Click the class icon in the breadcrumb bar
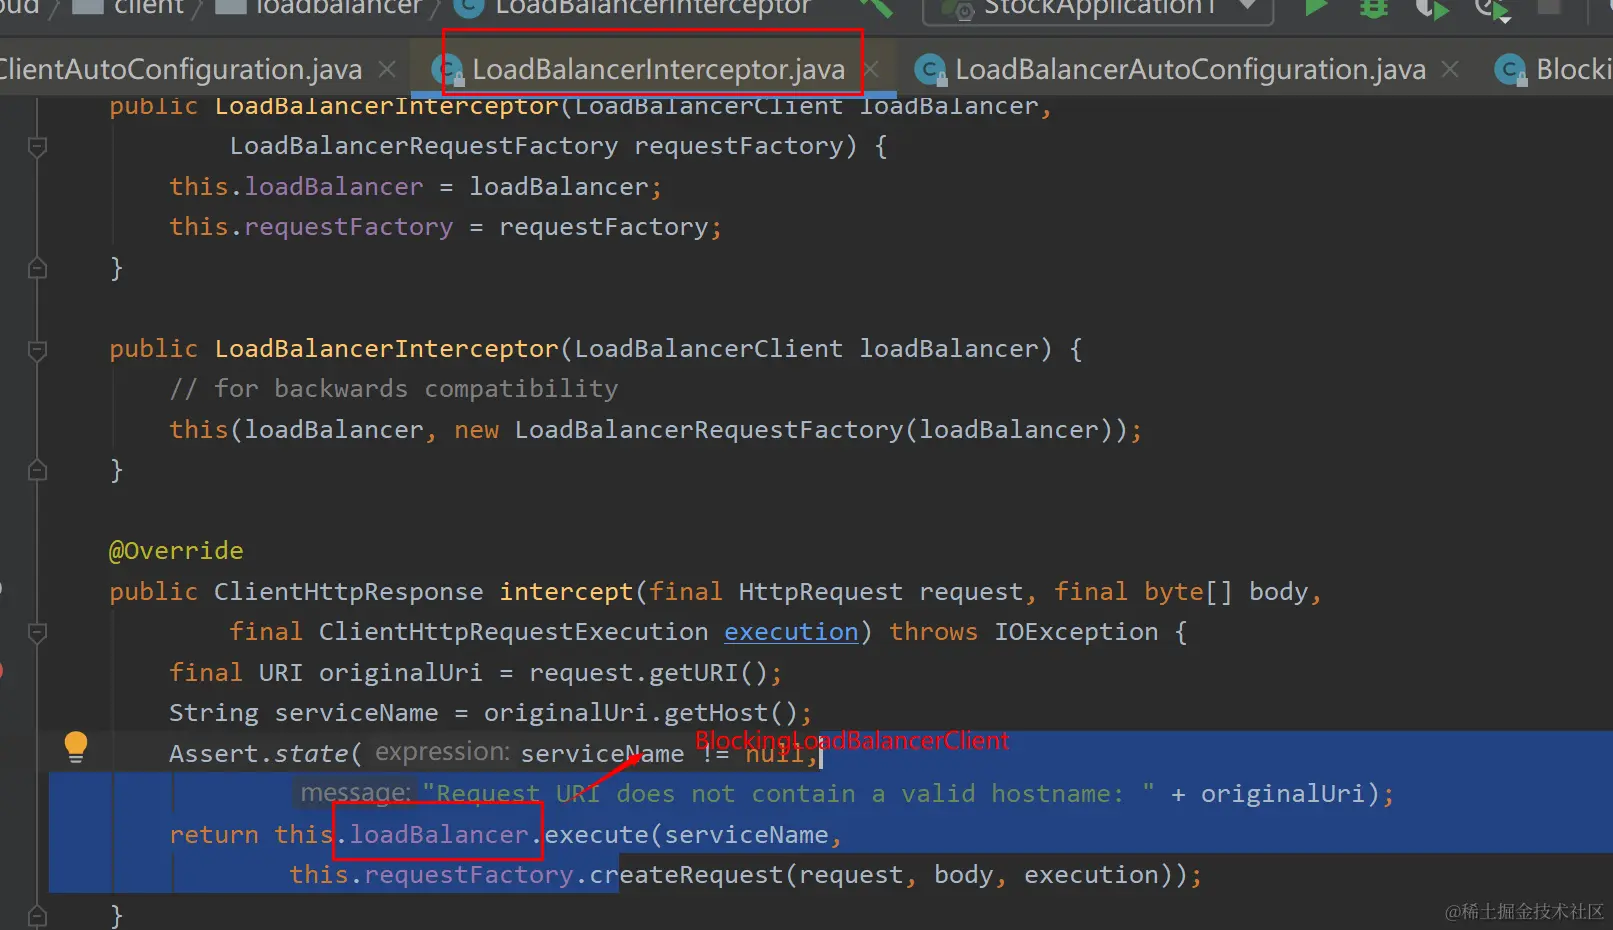 (x=468, y=7)
